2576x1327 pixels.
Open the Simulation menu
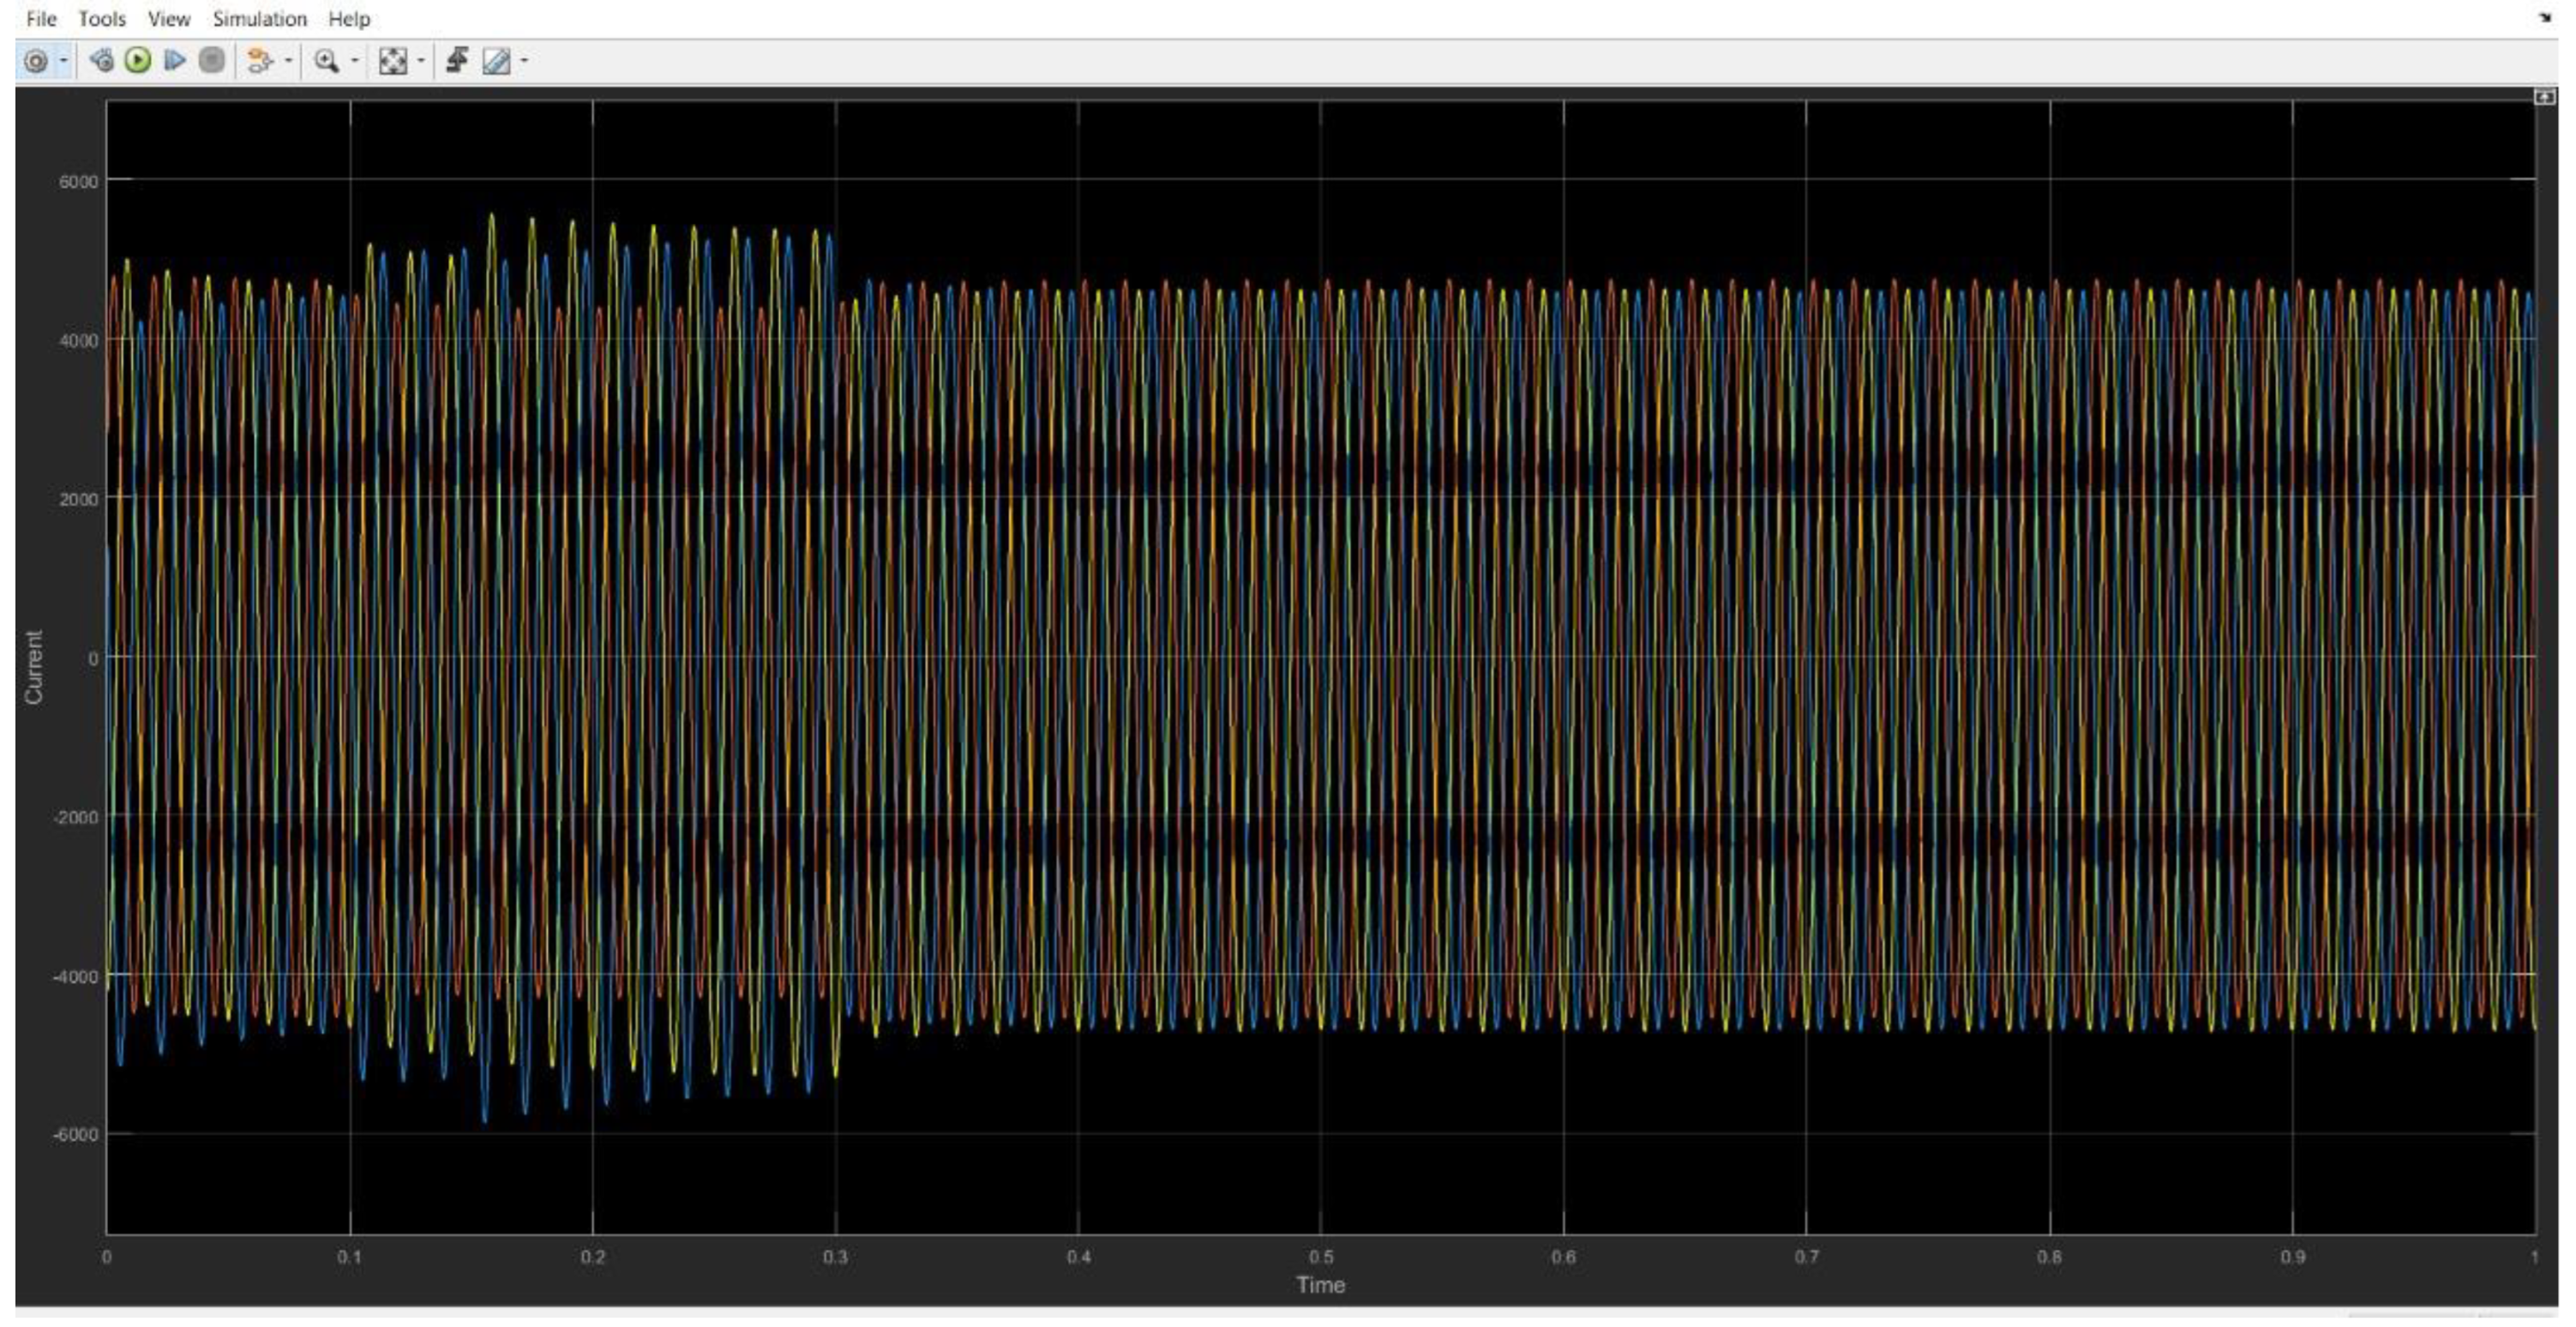coord(259,19)
